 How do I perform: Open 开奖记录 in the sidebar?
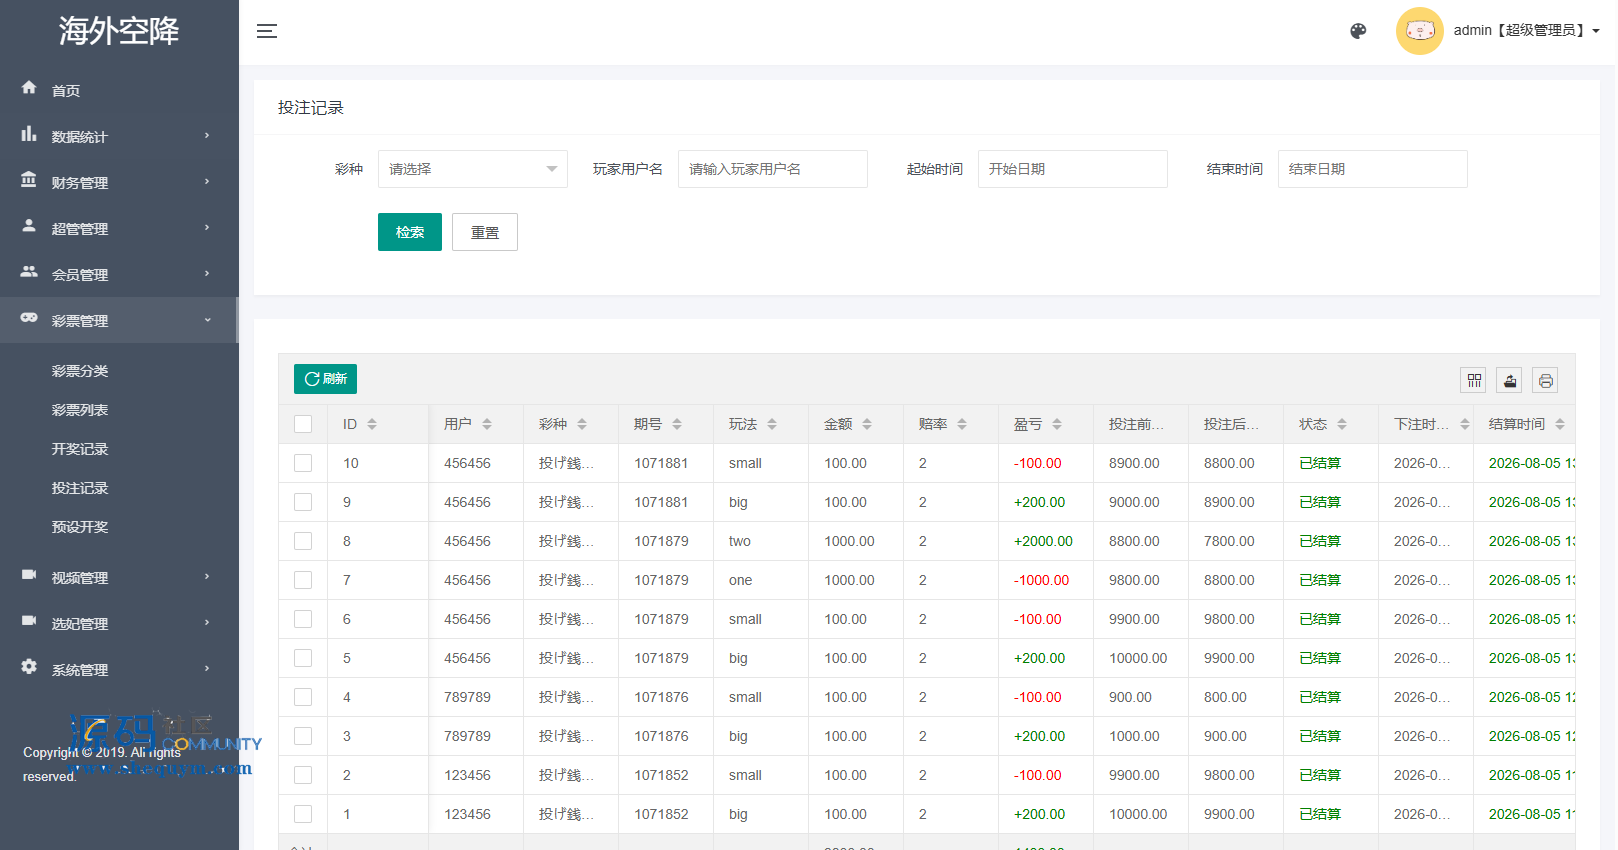coord(80,449)
